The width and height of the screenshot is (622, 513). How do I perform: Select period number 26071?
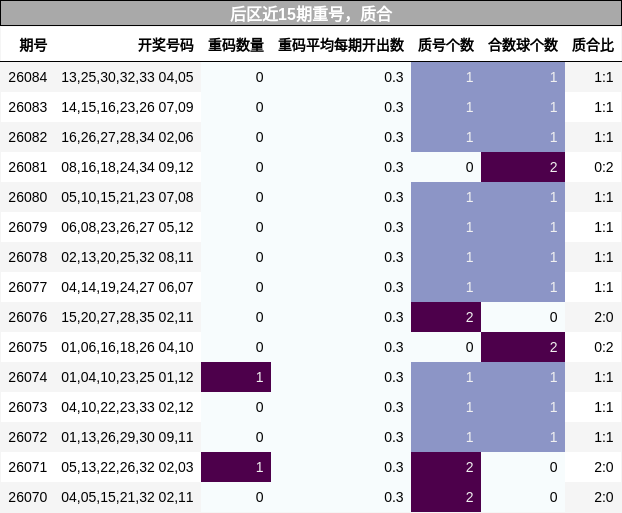[28, 467]
